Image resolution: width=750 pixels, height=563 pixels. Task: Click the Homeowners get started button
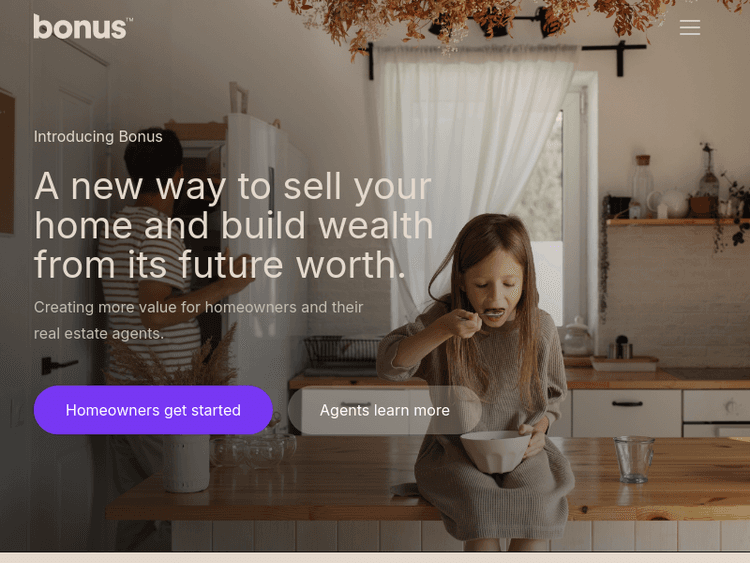[x=153, y=410]
